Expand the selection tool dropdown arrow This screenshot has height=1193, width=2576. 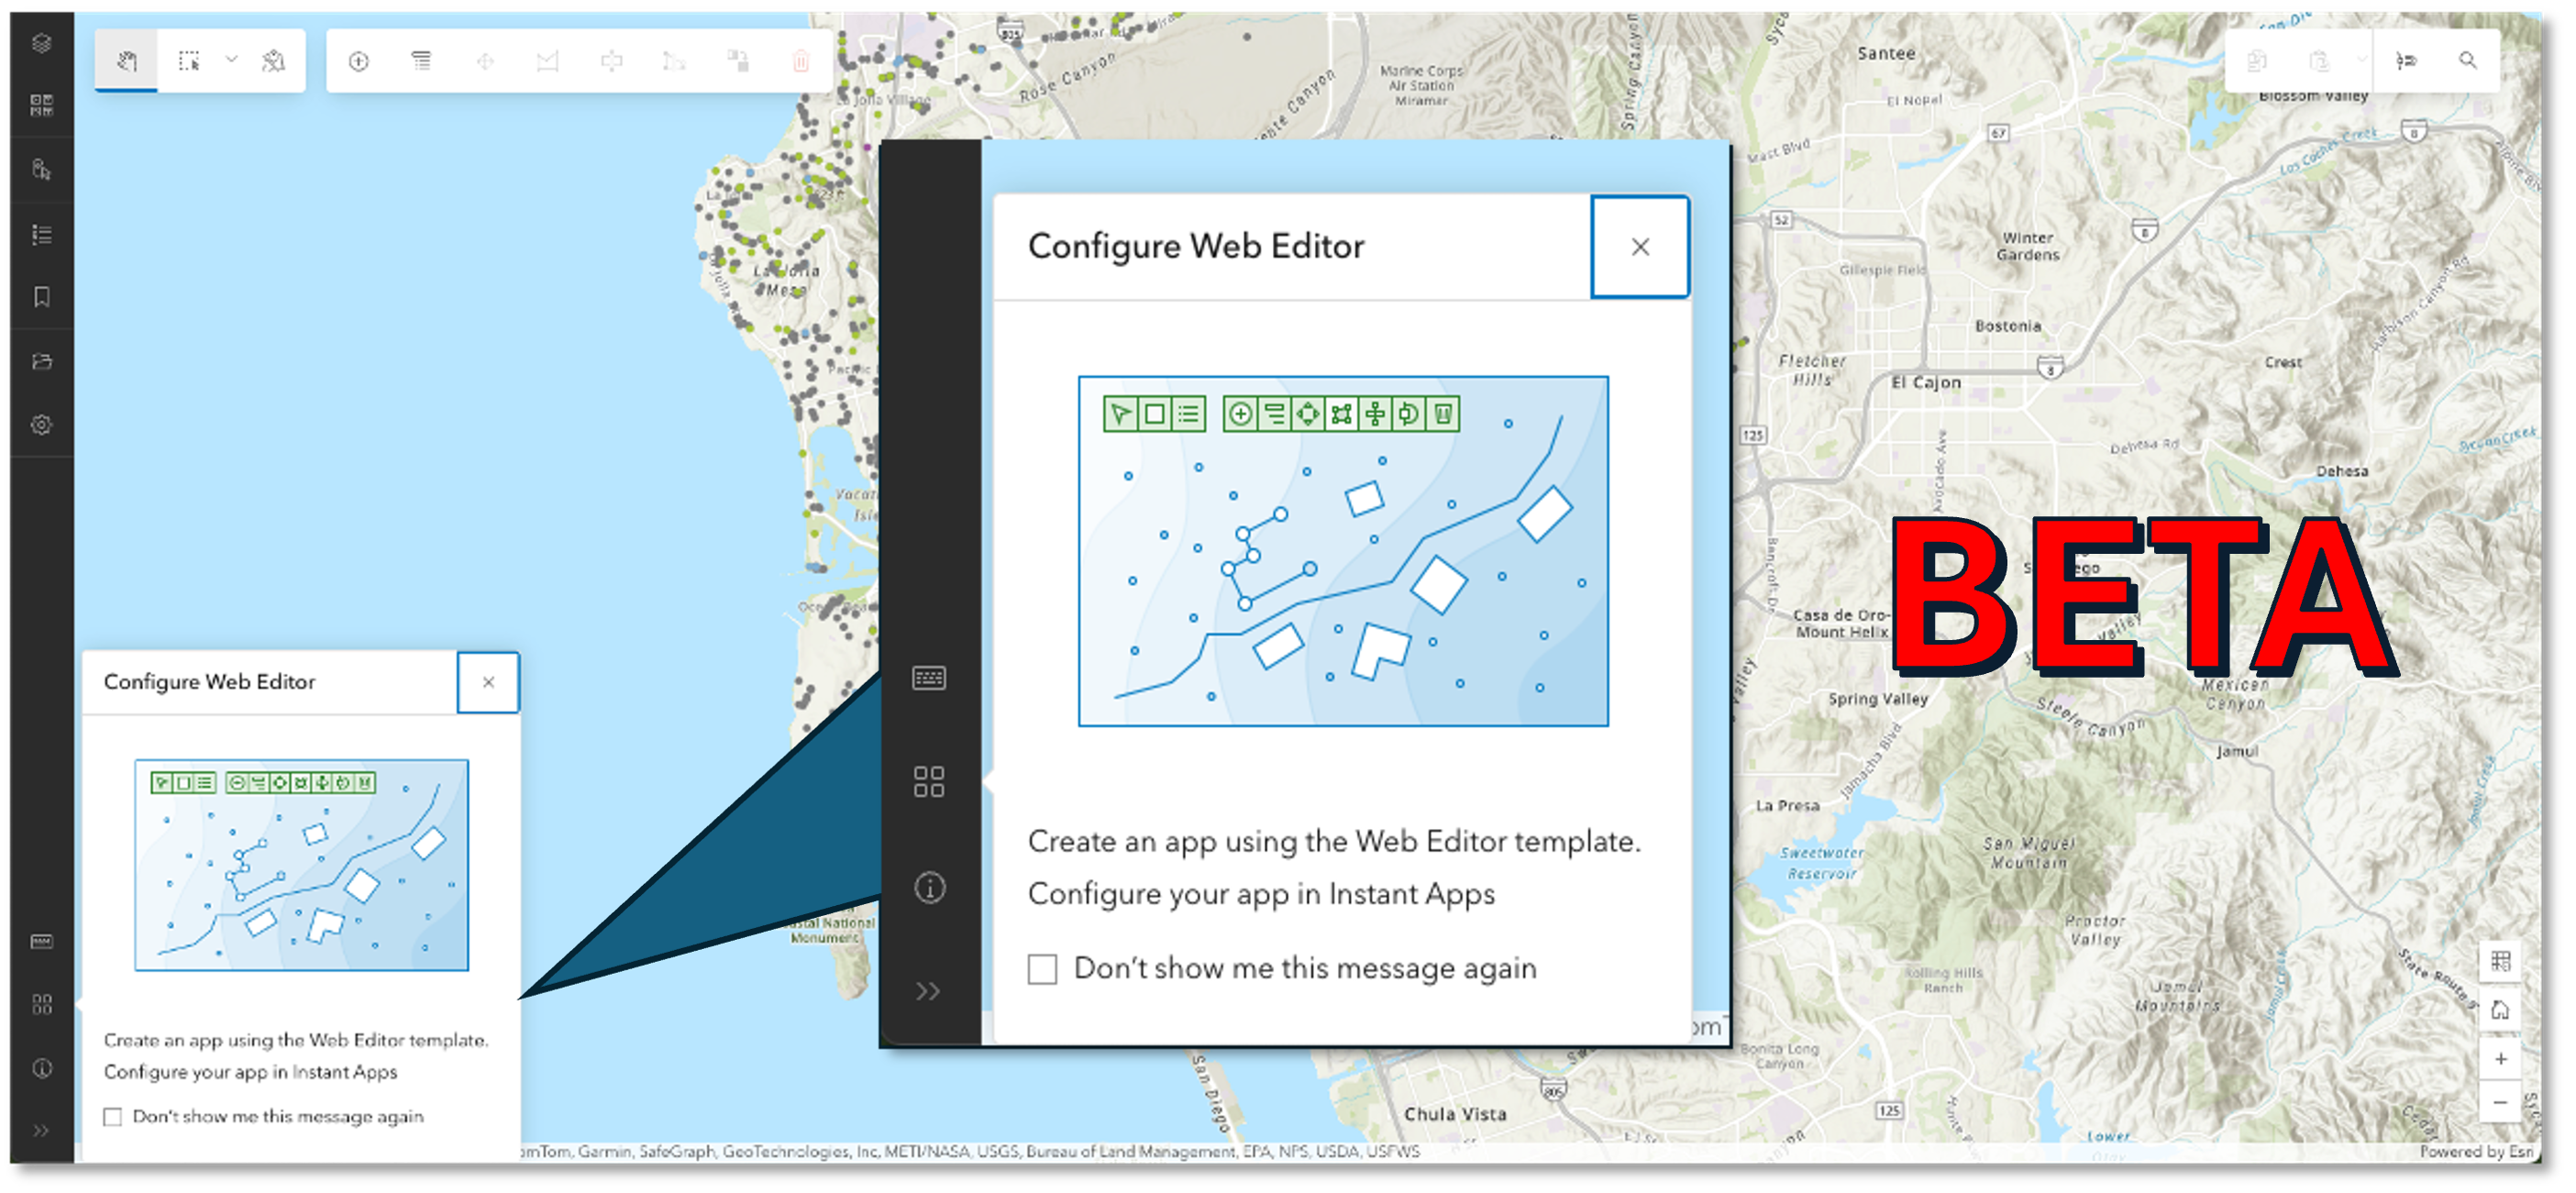(x=231, y=60)
